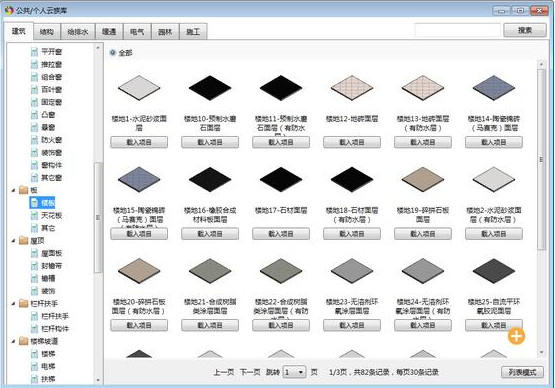Open the 楼地23-无溶剂环氧涂层面层 thumbnail
The image size is (555, 388).
tap(352, 272)
